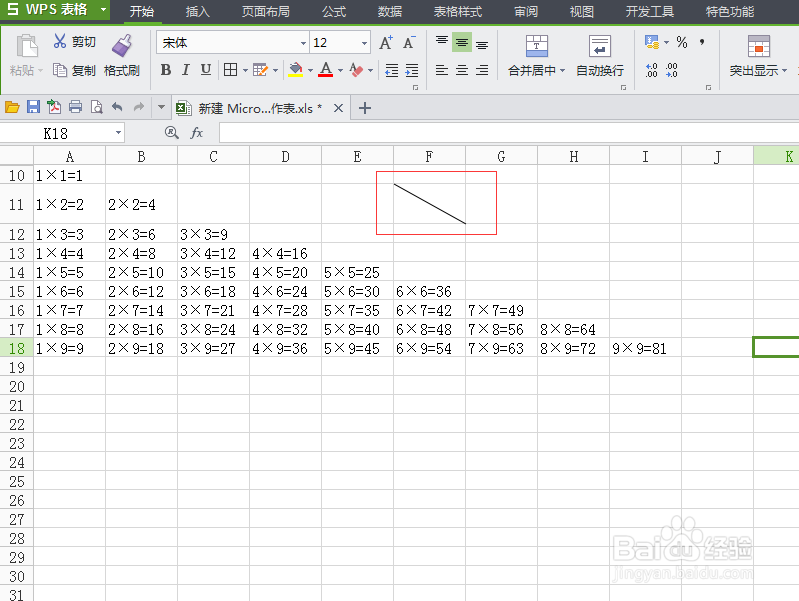799x601 pixels.
Task: Click the draw border pencil icon
Action: (260, 70)
